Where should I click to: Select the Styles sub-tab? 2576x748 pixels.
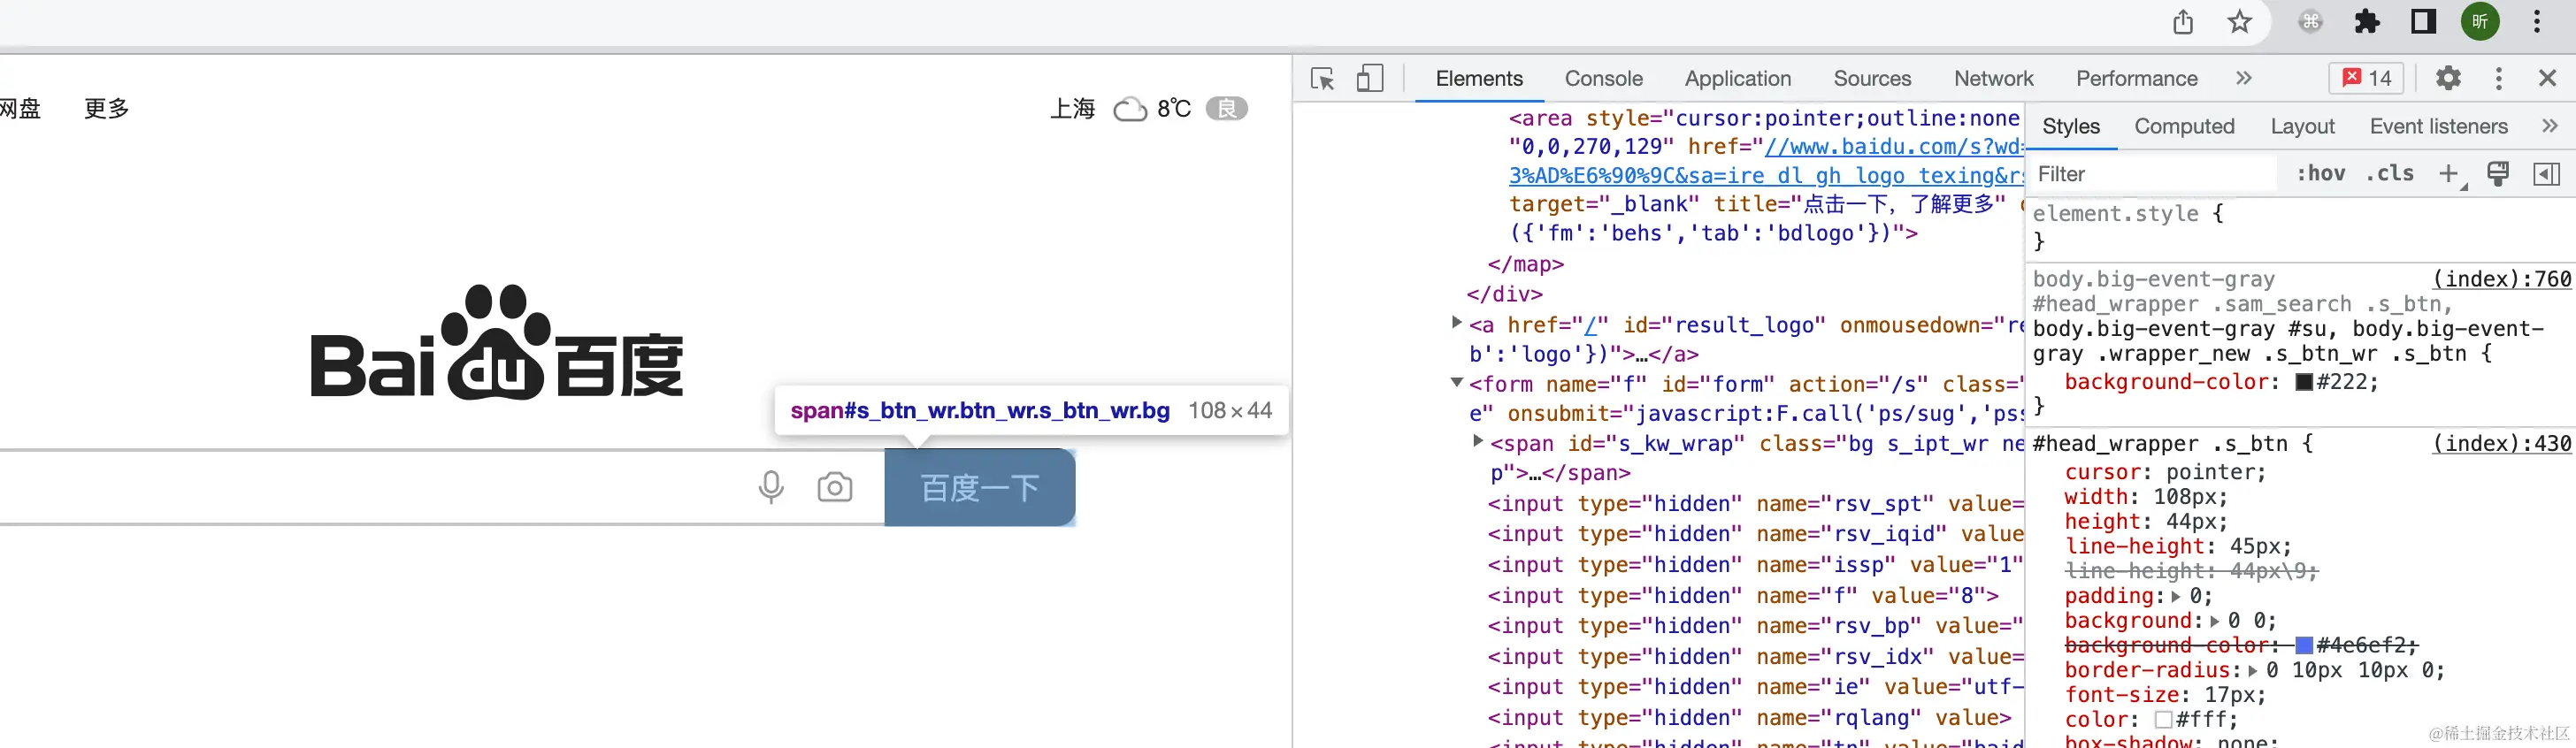2071,126
